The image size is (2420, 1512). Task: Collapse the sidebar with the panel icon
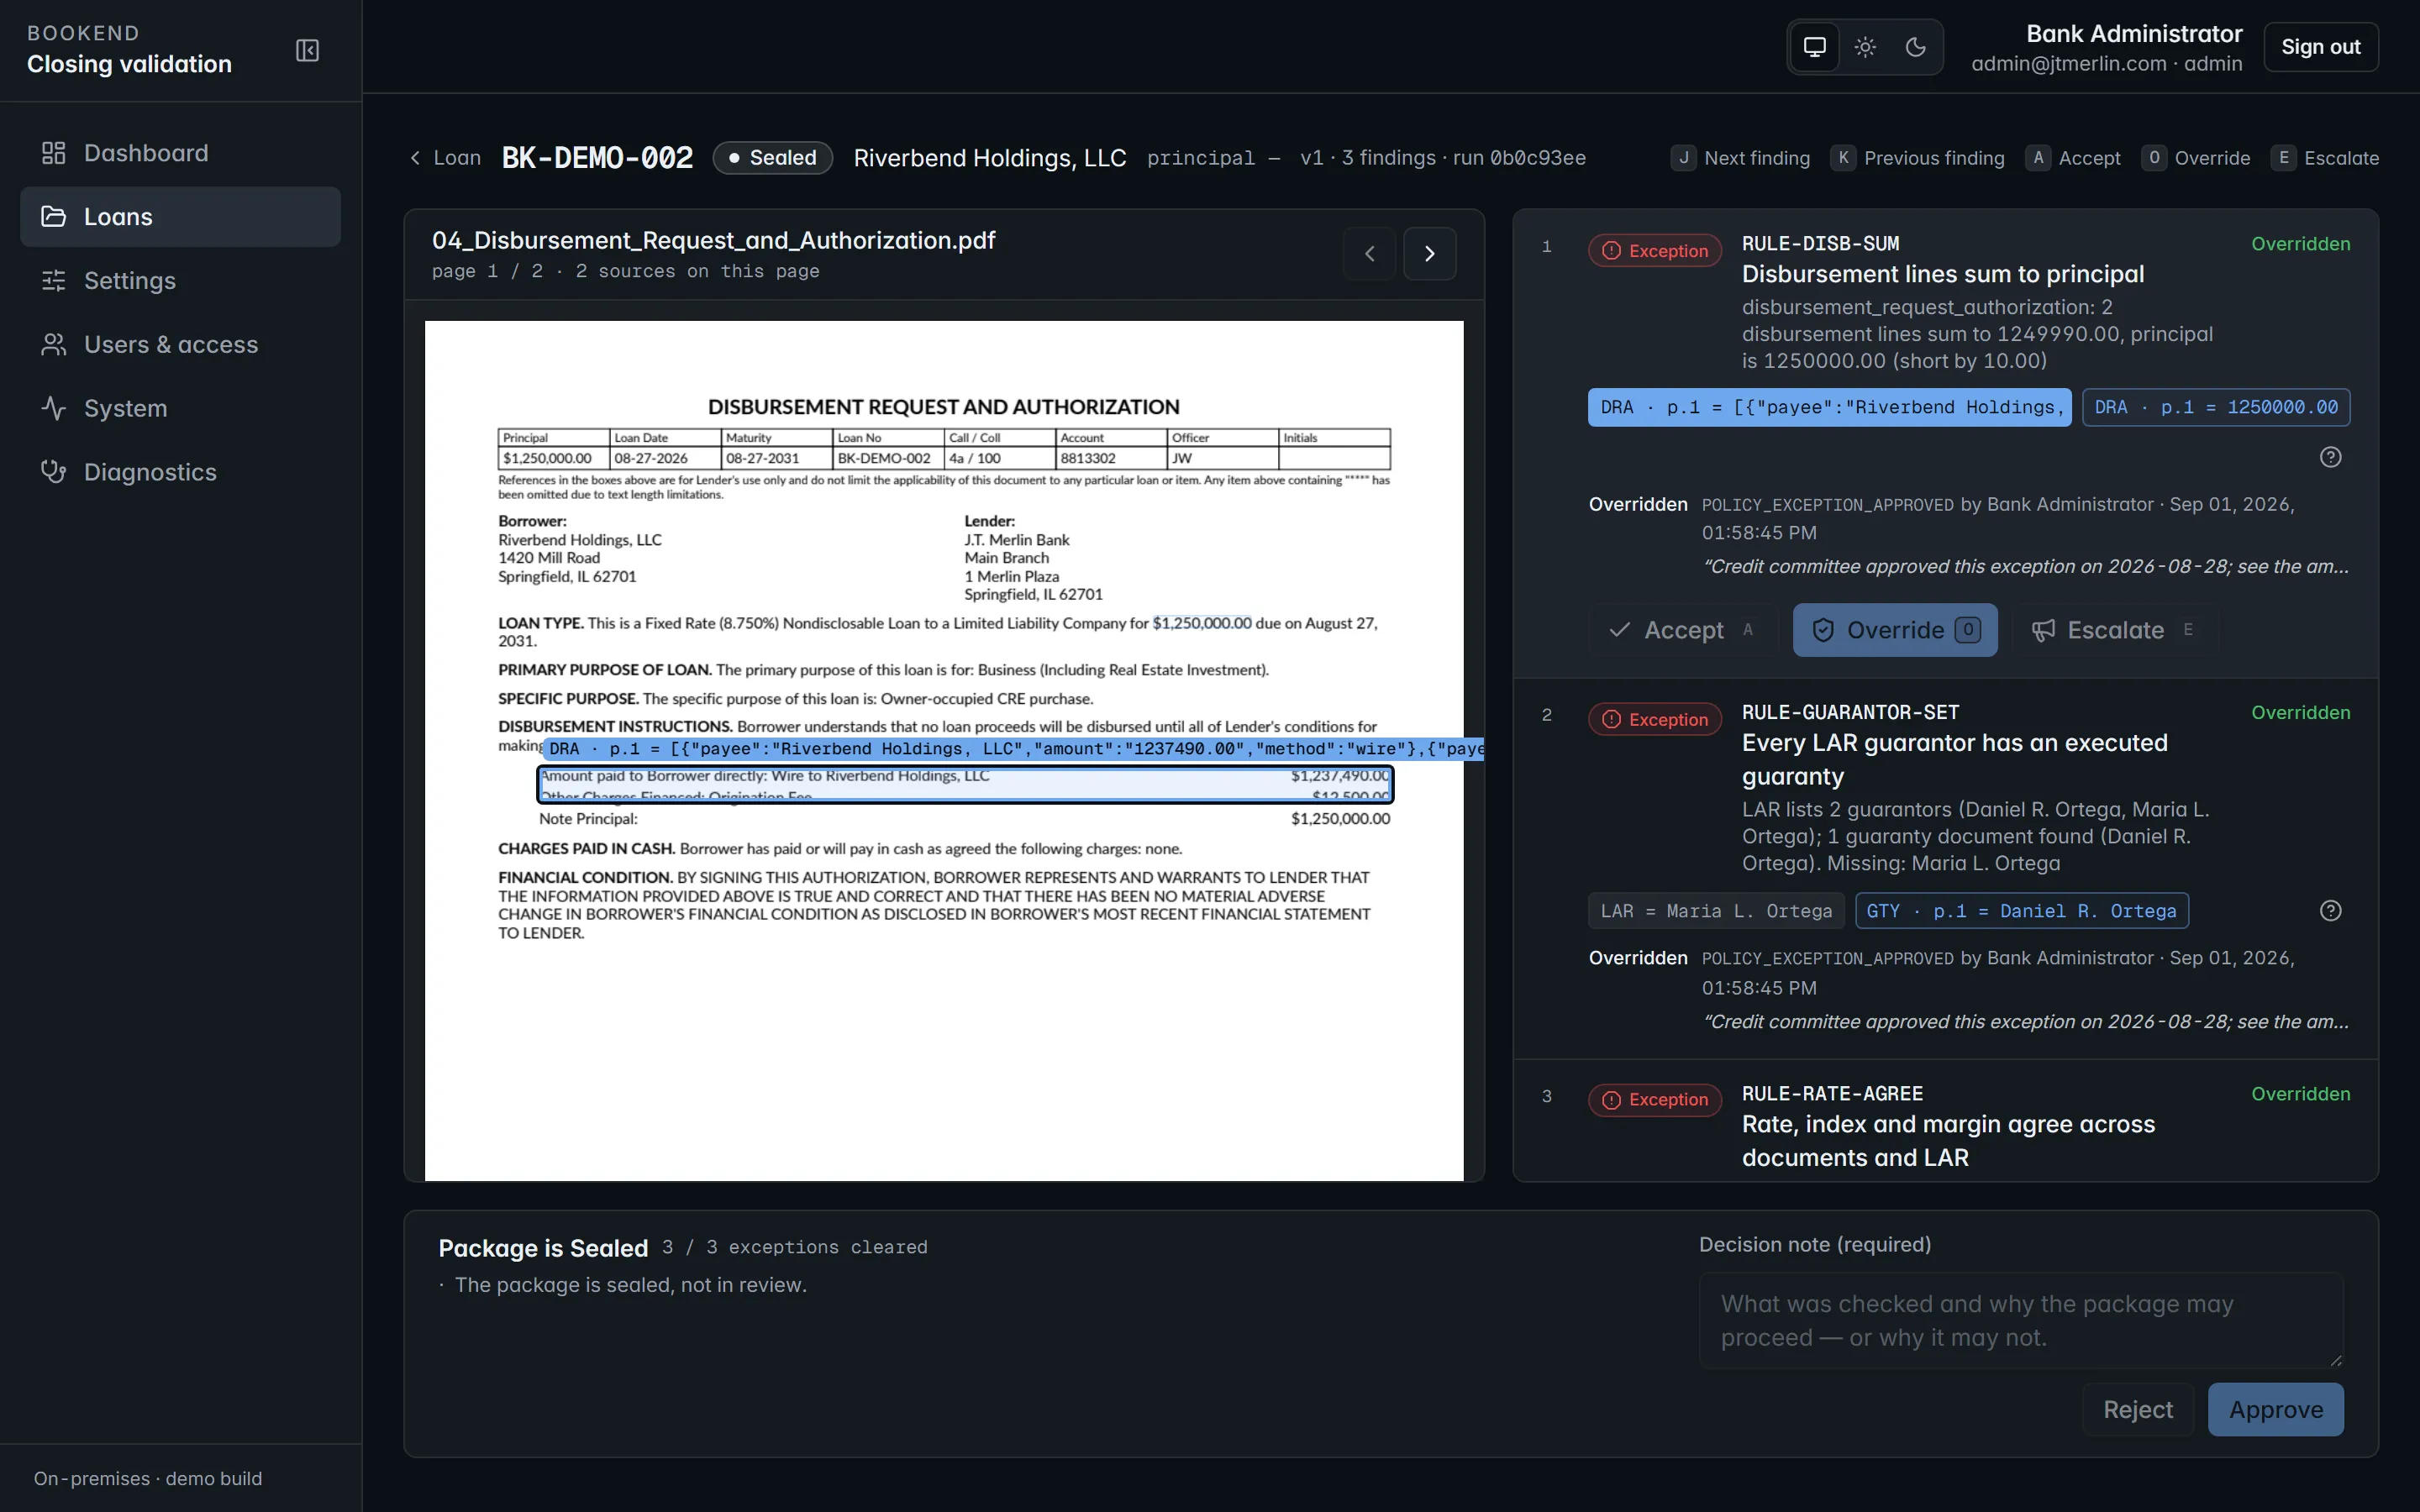coord(307,50)
